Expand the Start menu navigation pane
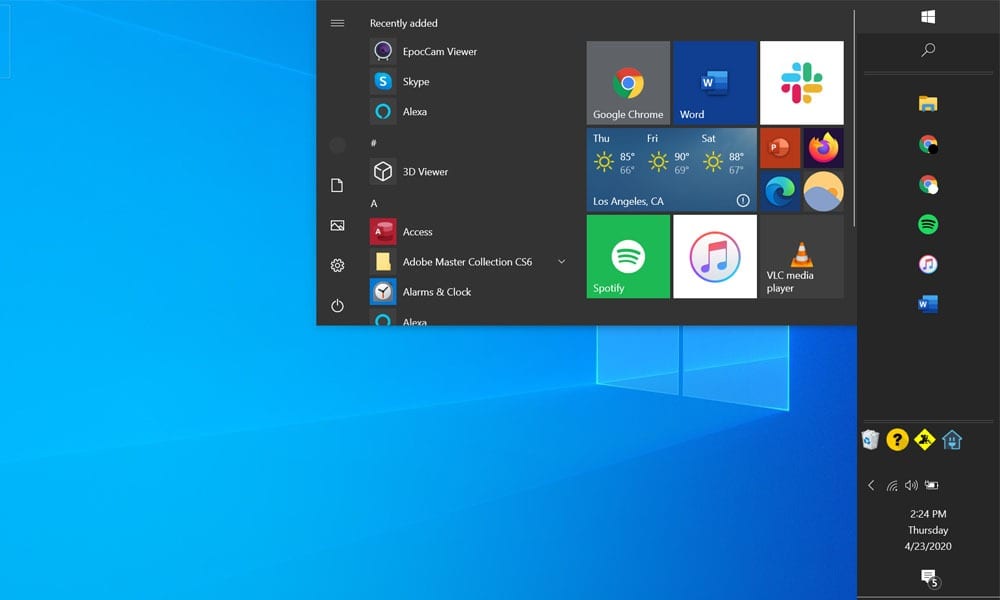Viewport: 1000px width, 600px height. click(x=337, y=23)
